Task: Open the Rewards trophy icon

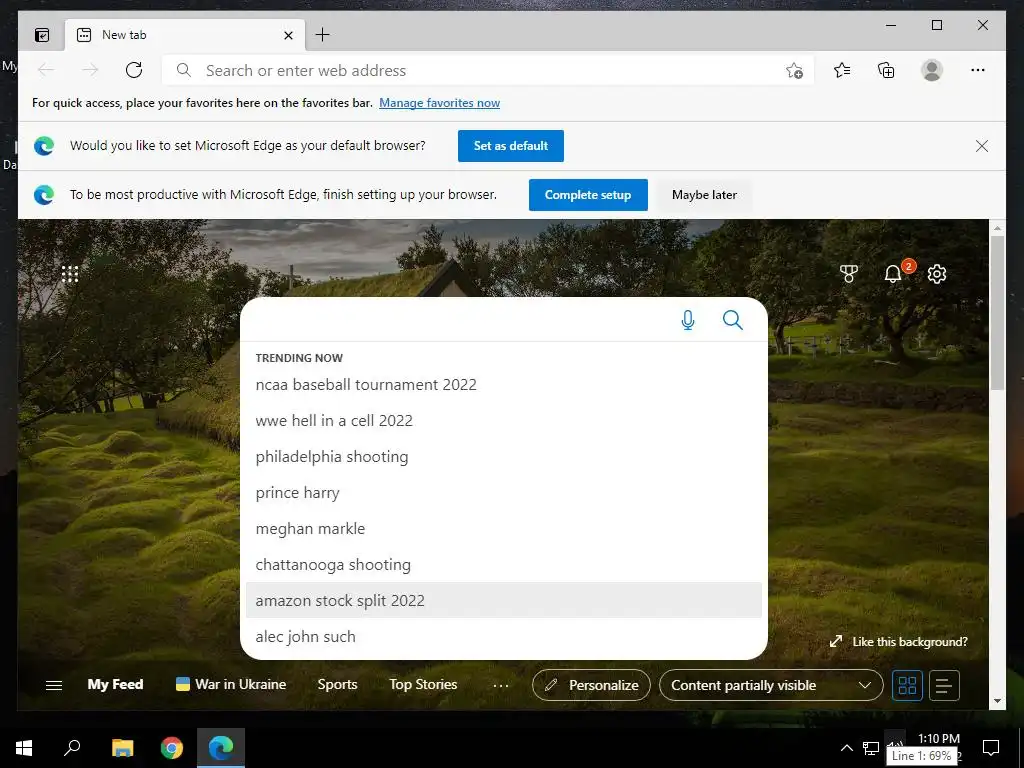Action: coord(848,274)
